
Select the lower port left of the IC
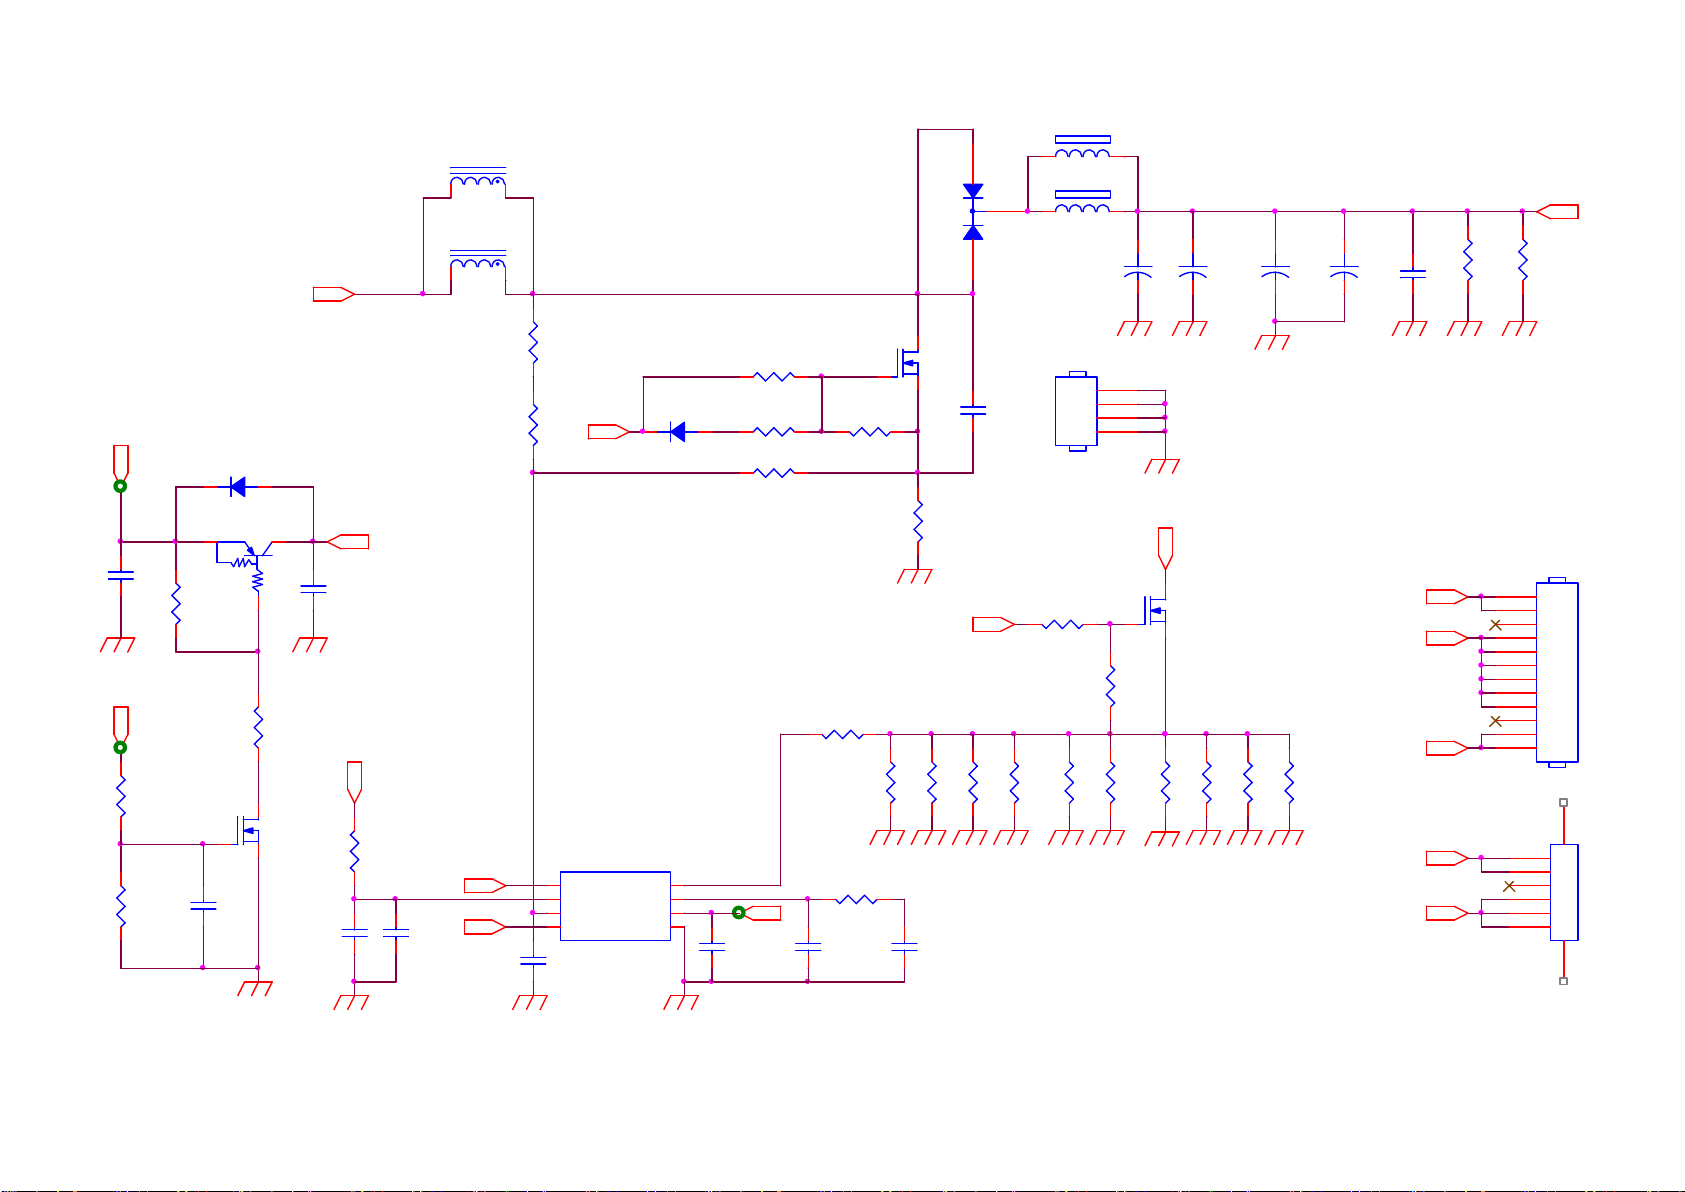[x=485, y=927]
